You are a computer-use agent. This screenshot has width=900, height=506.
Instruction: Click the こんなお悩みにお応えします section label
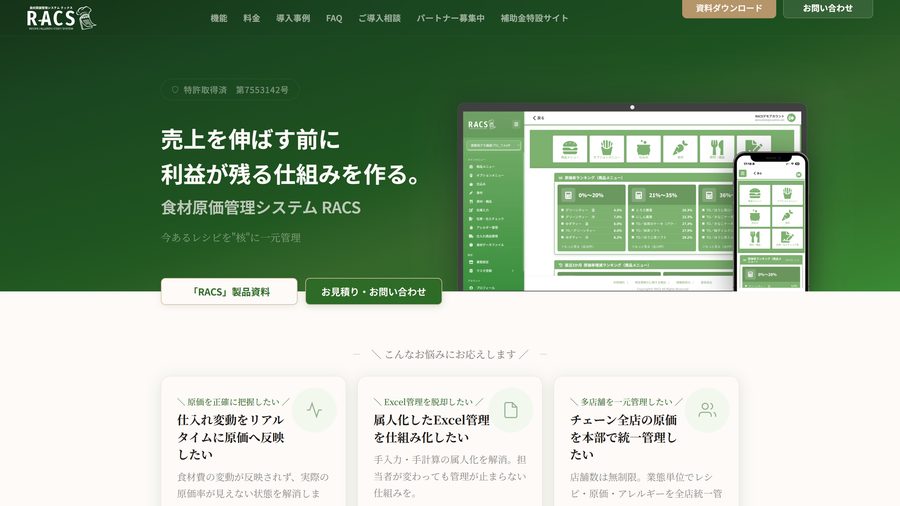point(450,355)
